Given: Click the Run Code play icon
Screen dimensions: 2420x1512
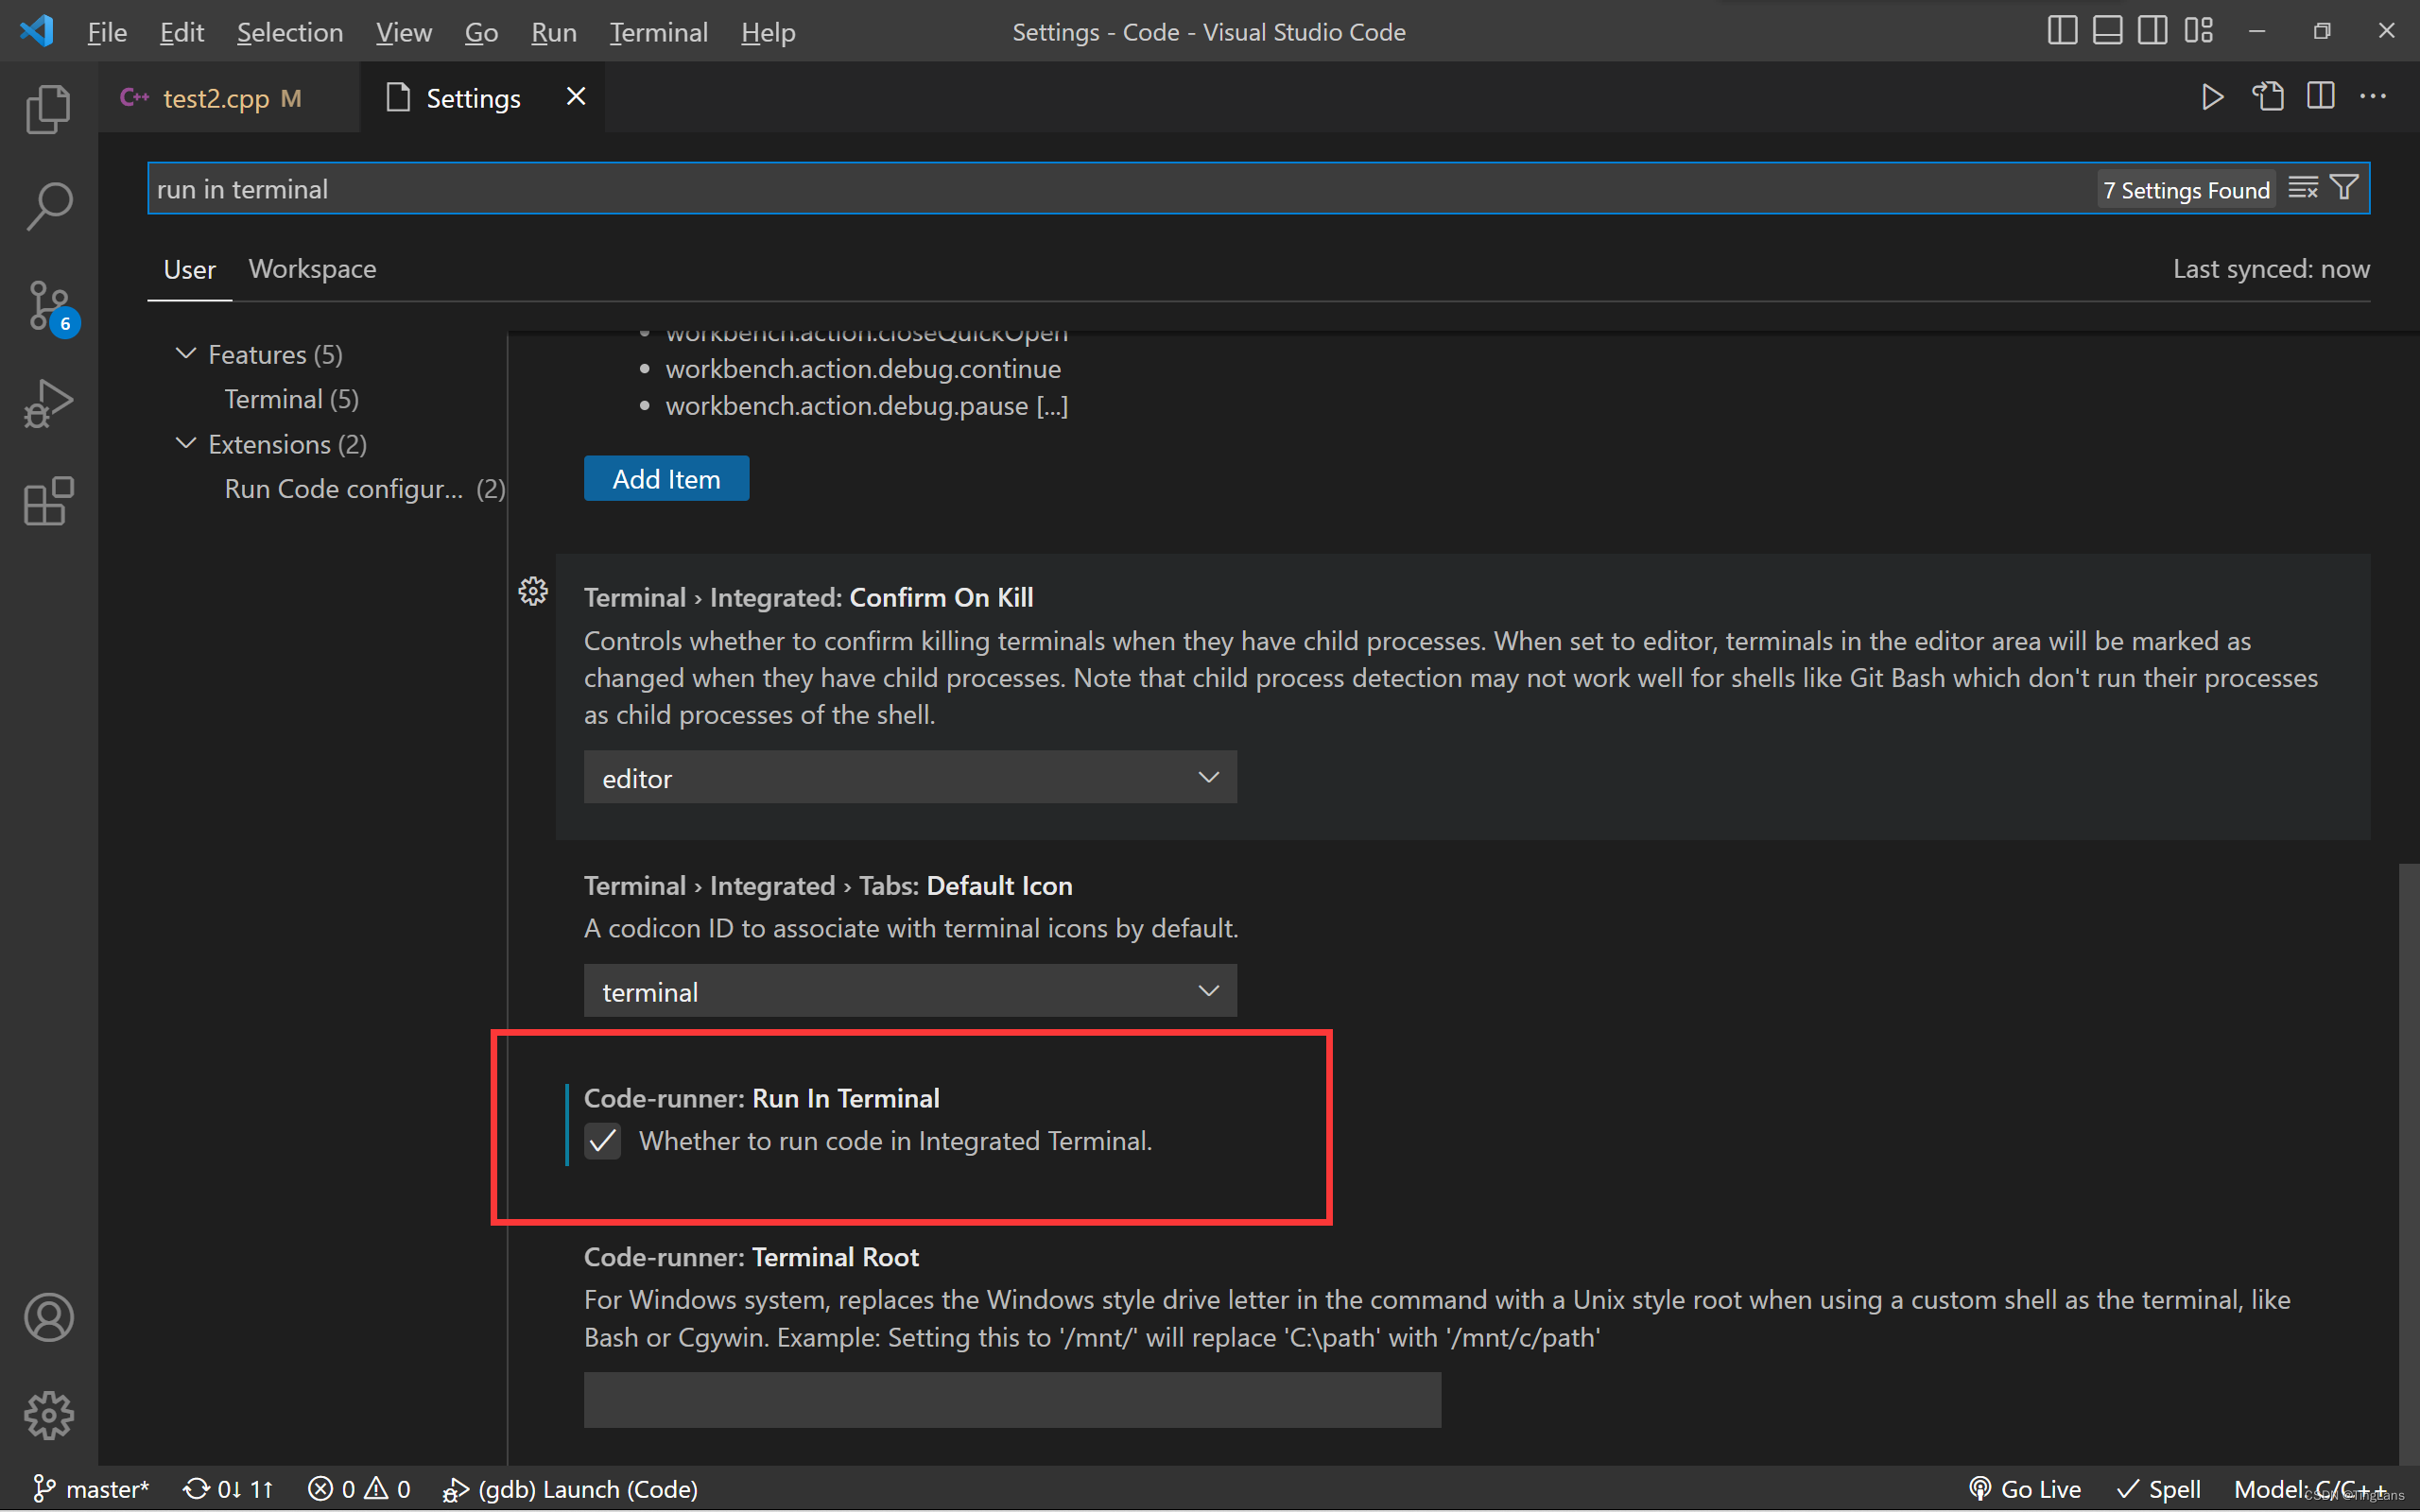Looking at the screenshot, I should 2213,97.
